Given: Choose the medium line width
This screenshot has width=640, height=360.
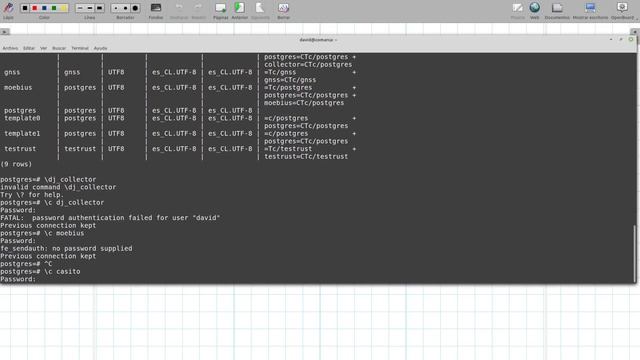Looking at the screenshot, I should point(90,8).
